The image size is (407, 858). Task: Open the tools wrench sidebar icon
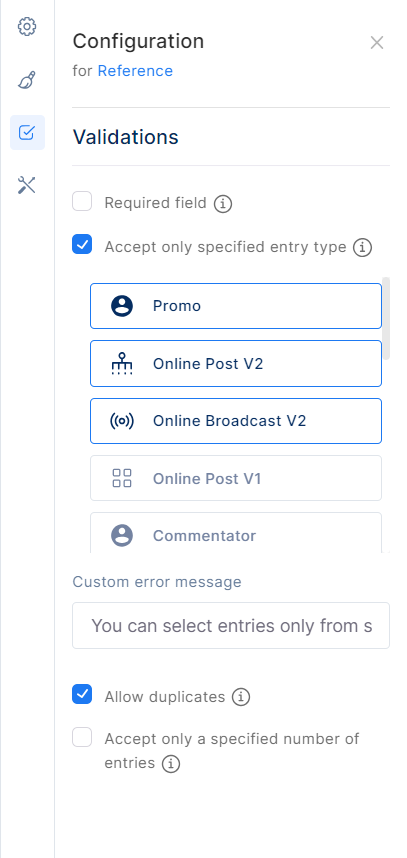coord(27,185)
